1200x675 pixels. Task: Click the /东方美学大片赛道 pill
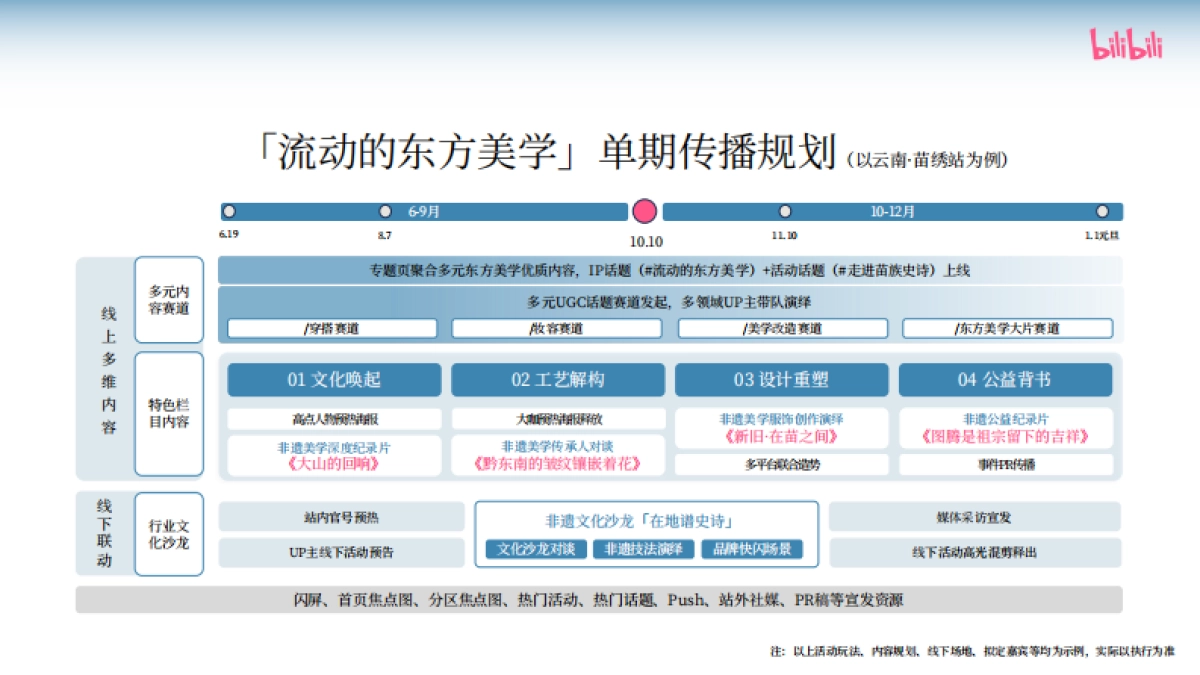tap(1007, 327)
